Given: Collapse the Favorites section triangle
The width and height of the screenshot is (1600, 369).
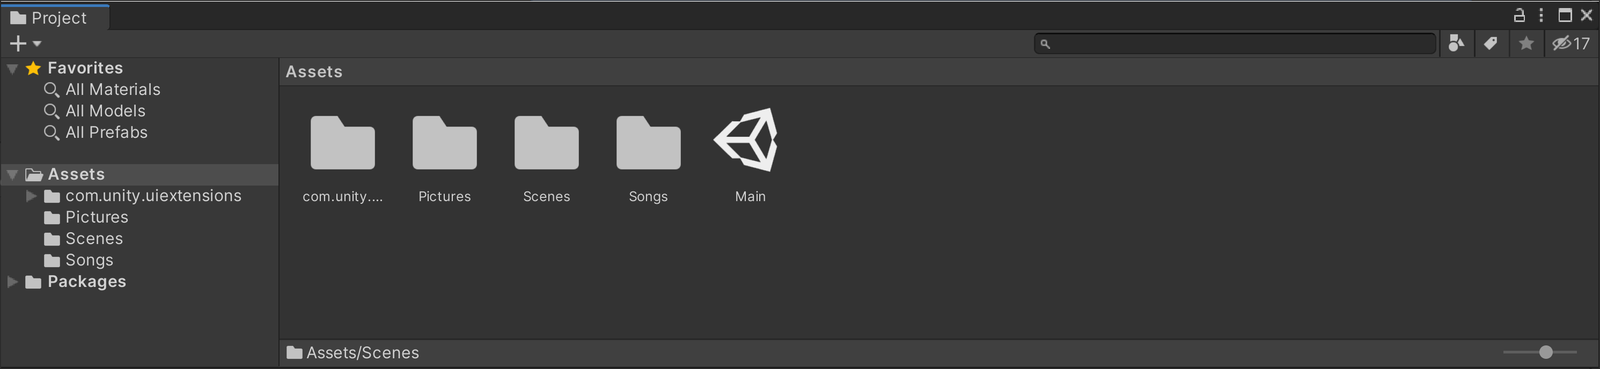Looking at the screenshot, I should pyautogui.click(x=12, y=69).
